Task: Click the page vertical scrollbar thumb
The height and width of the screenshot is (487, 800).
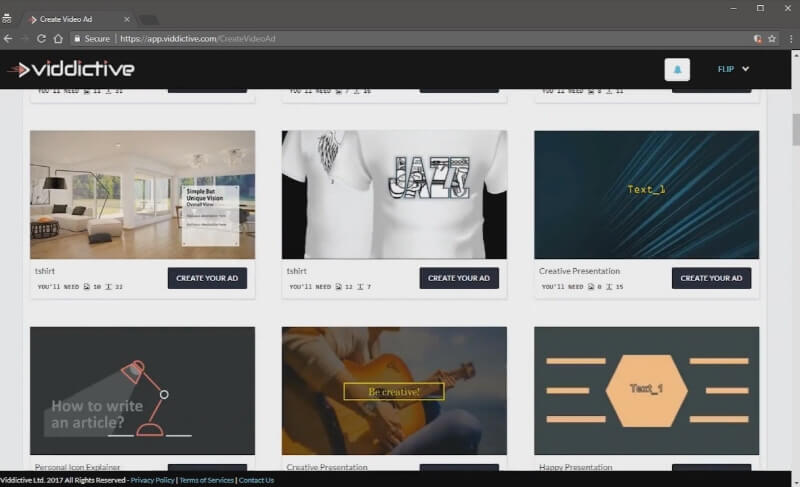Action: (x=795, y=129)
